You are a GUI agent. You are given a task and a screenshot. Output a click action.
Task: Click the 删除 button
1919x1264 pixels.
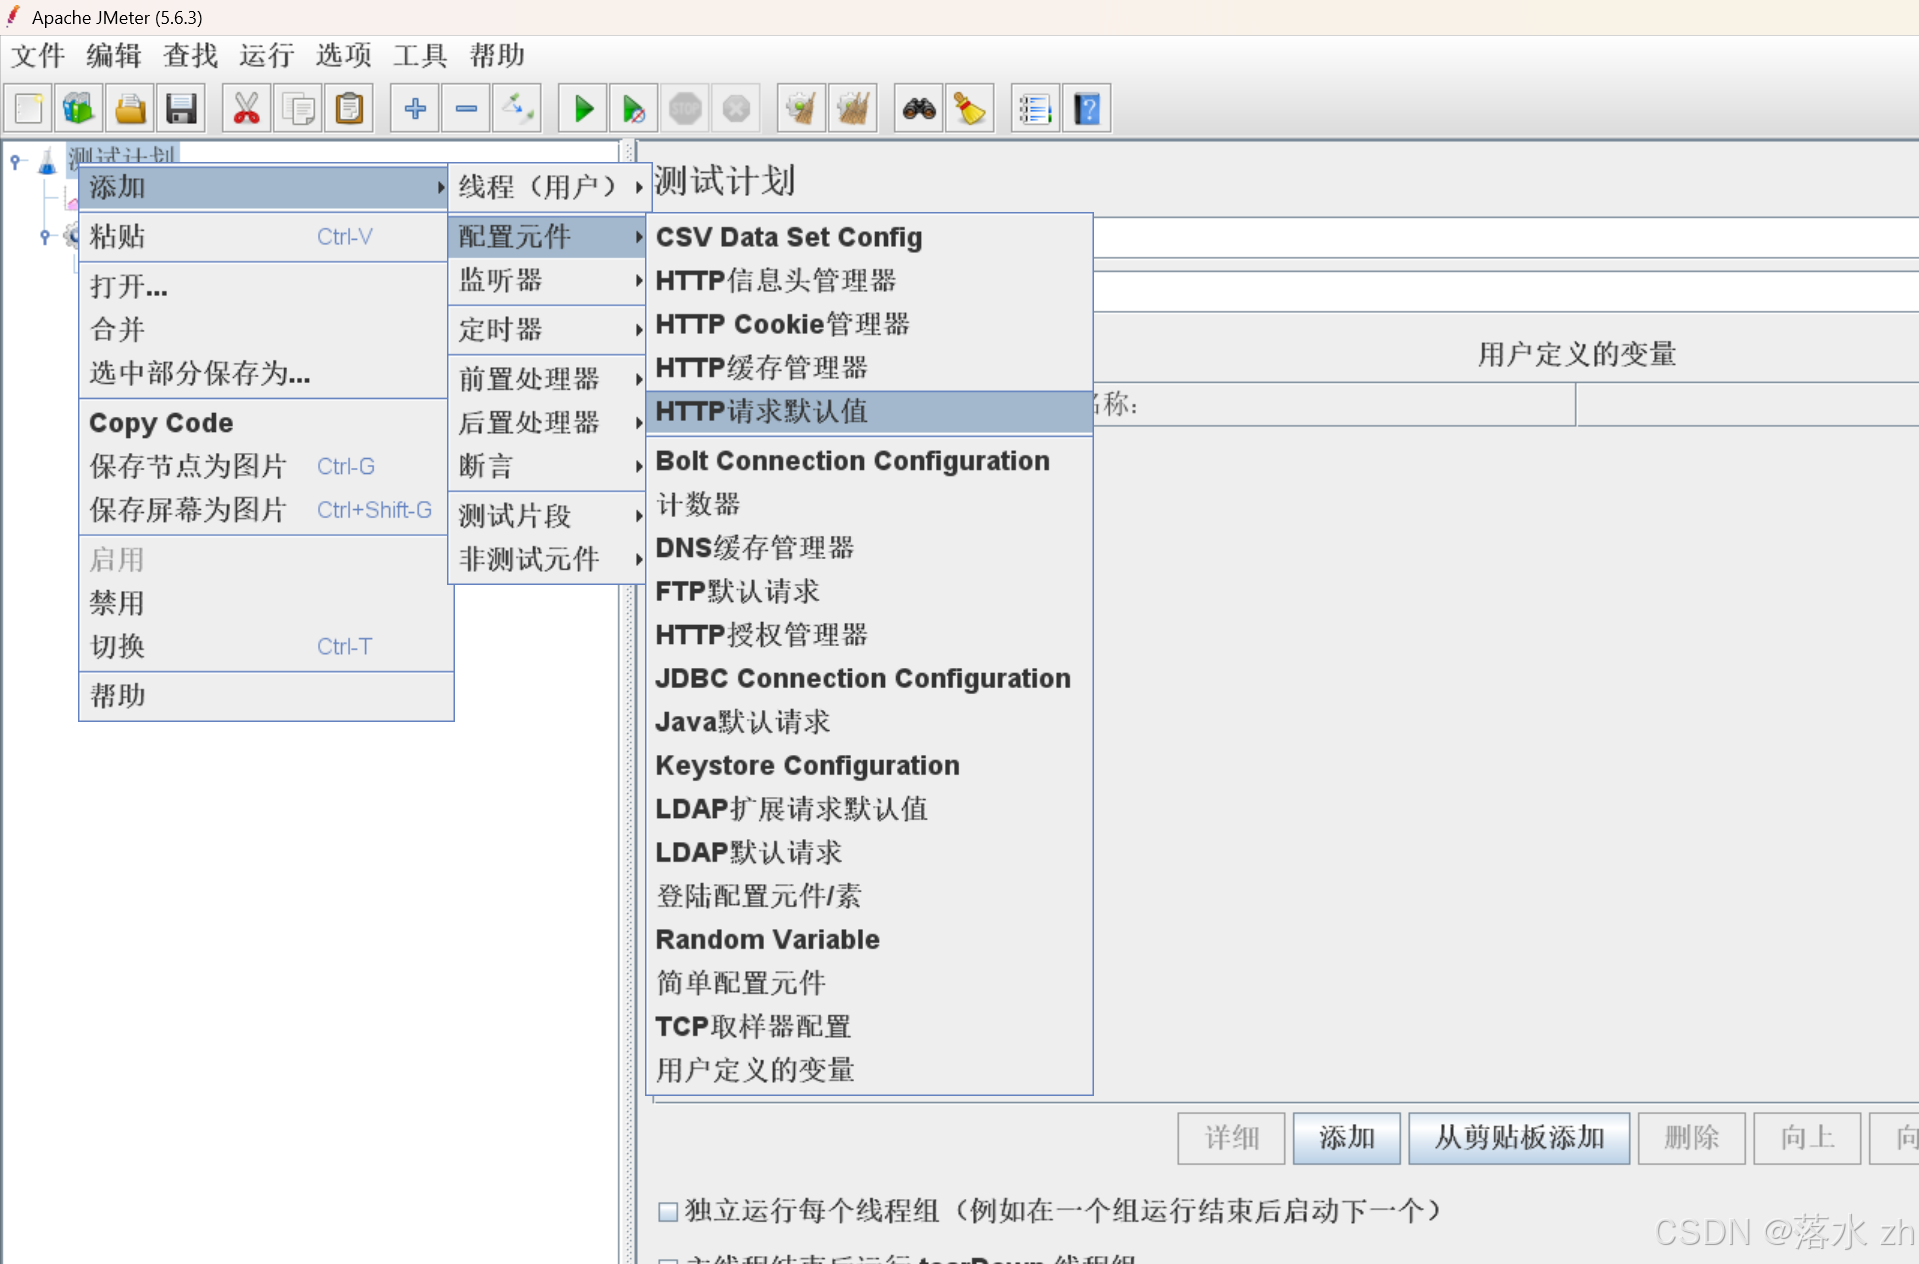click(1692, 1138)
